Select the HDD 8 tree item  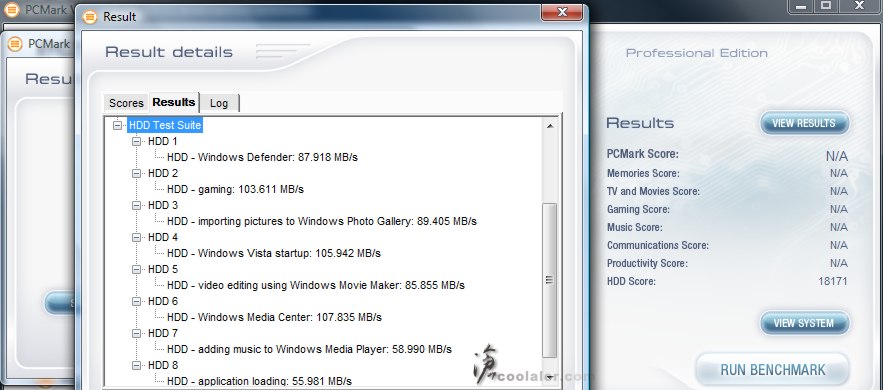[163, 366]
